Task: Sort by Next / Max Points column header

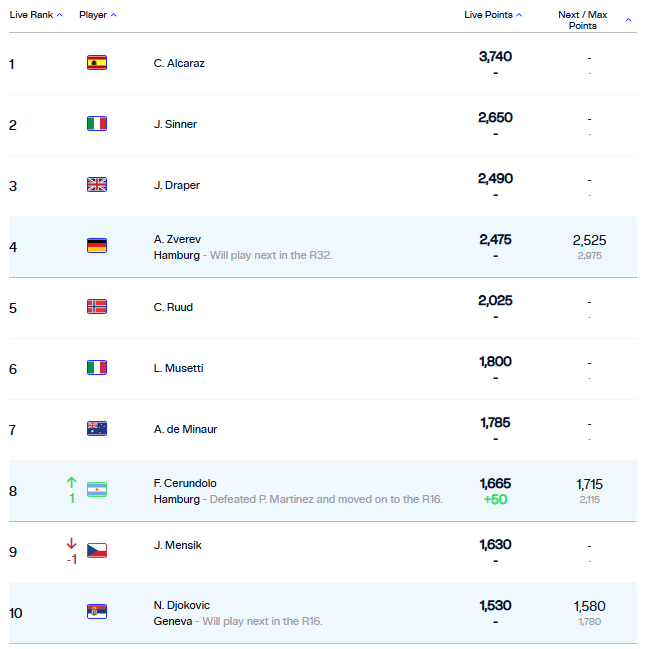Action: pos(584,20)
